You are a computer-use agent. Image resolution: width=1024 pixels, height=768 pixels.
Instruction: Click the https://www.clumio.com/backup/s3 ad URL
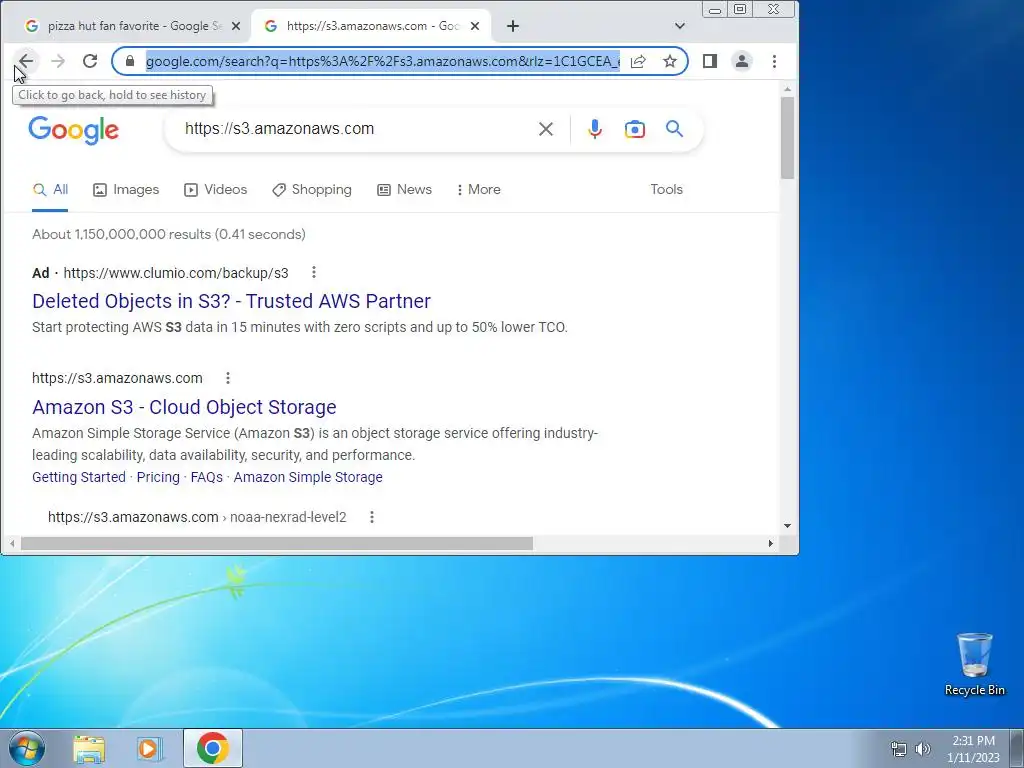tap(176, 273)
